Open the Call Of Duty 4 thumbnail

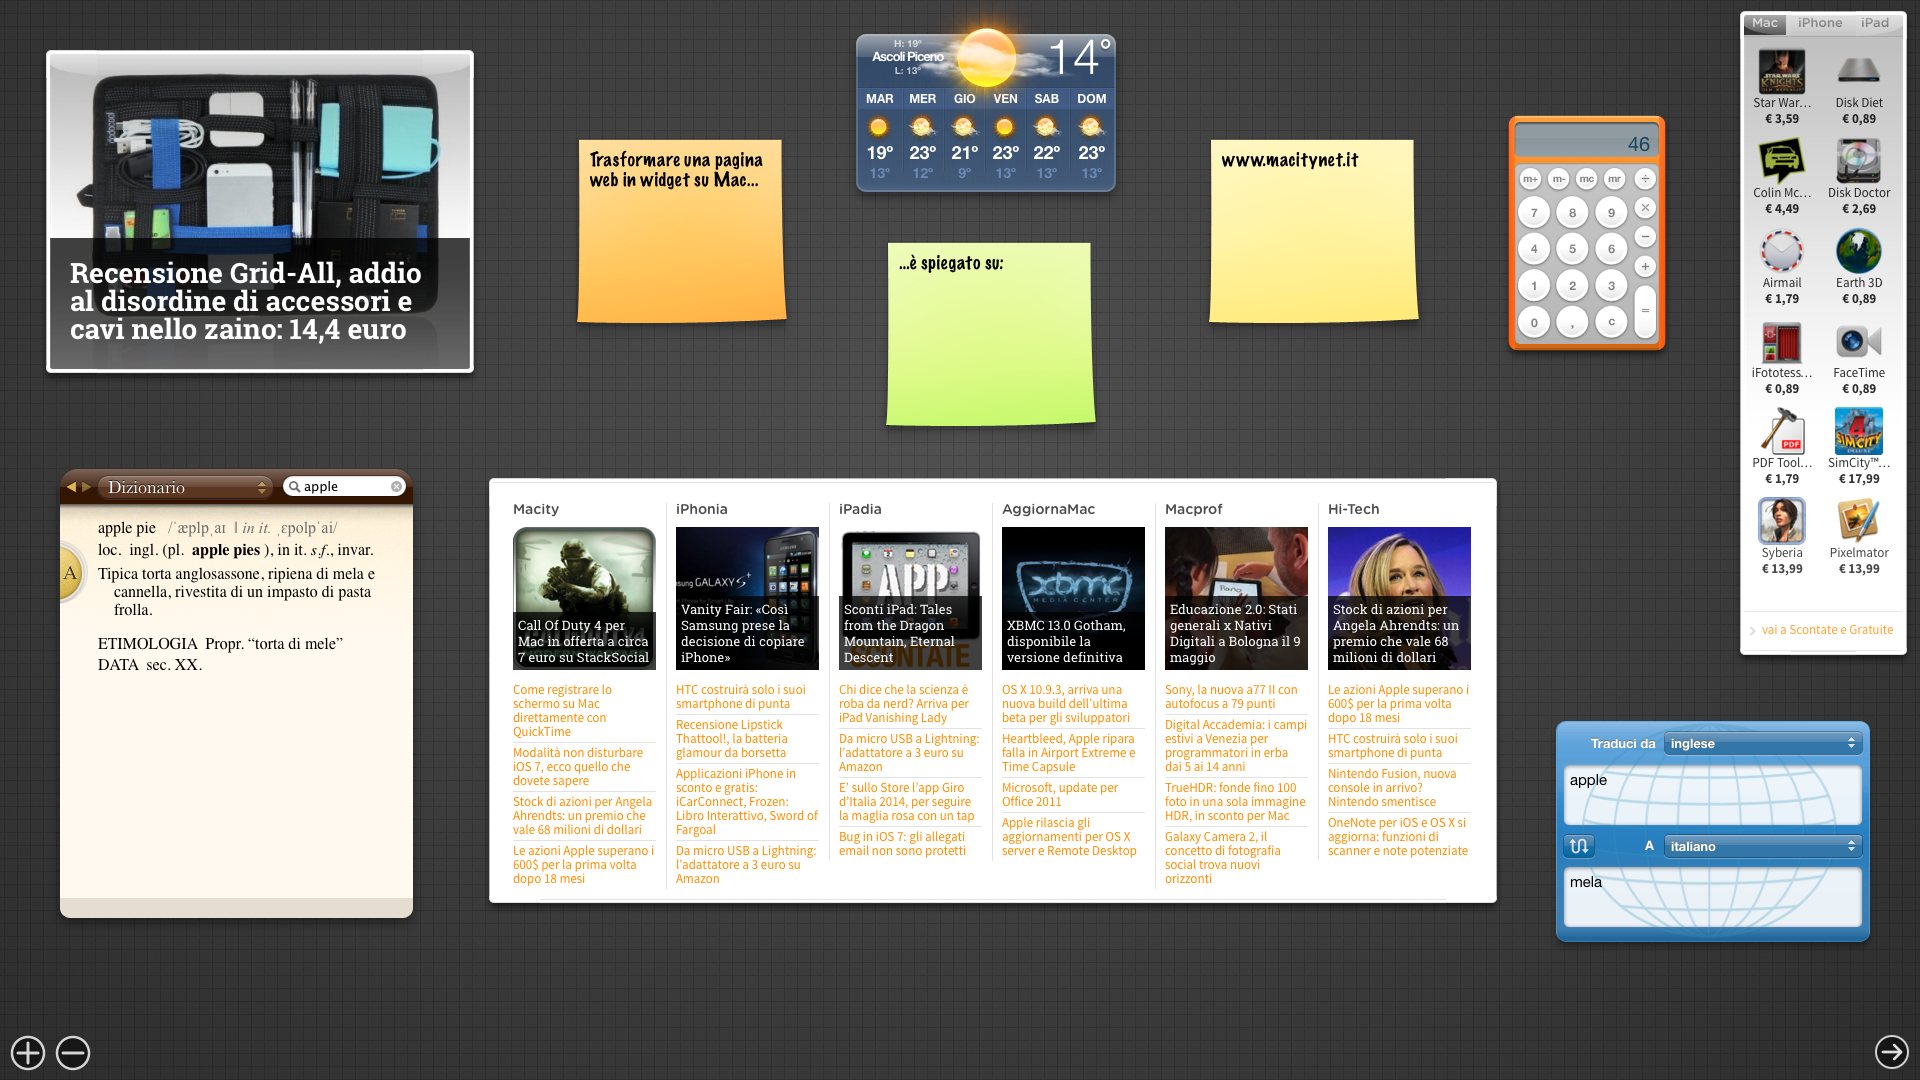584,598
